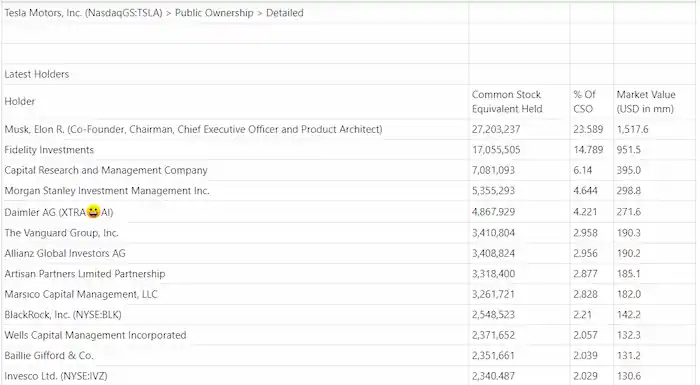Click market value 271.6
The image size is (700, 385).
click(629, 212)
